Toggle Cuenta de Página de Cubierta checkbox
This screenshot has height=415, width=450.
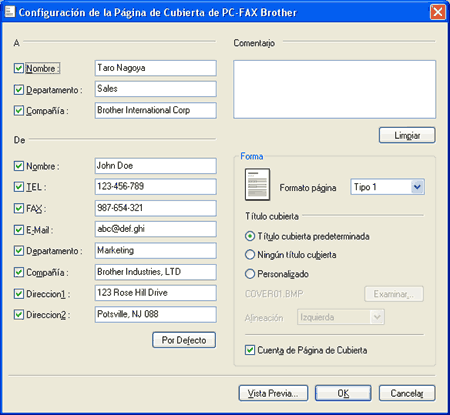[x=250, y=350]
